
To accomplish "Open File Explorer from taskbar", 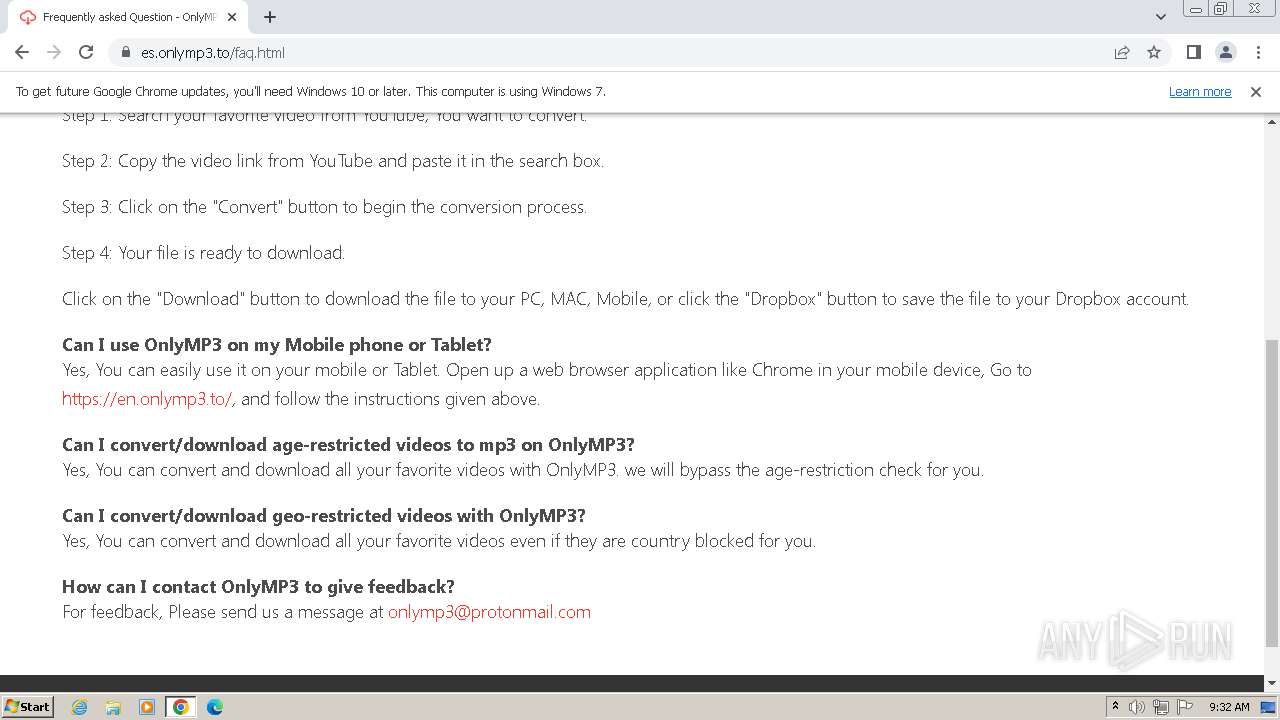I will (x=113, y=707).
